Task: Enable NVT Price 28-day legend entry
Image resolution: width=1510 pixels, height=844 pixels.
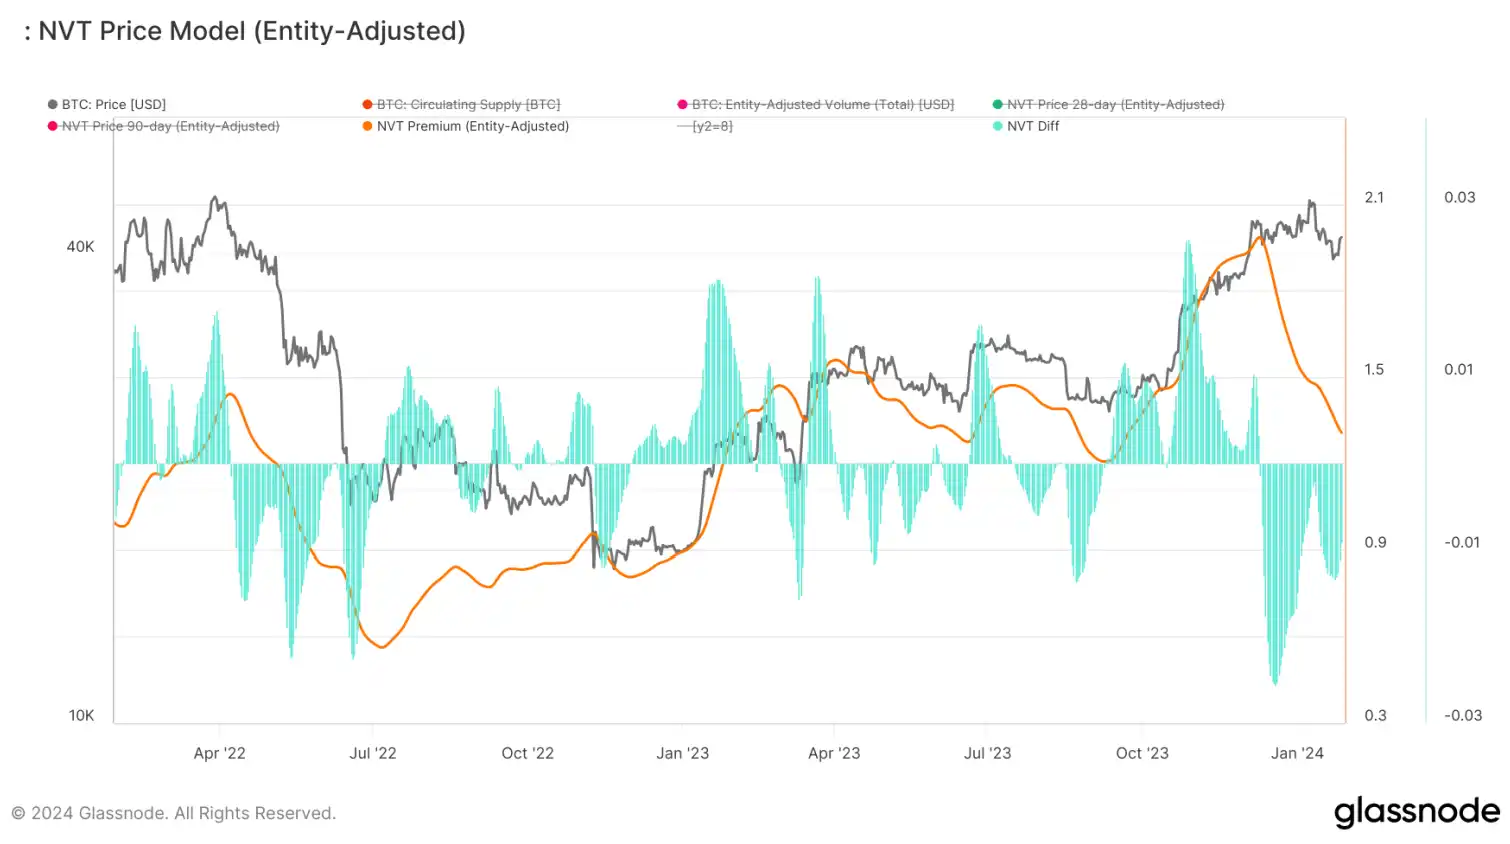Action: point(1115,104)
